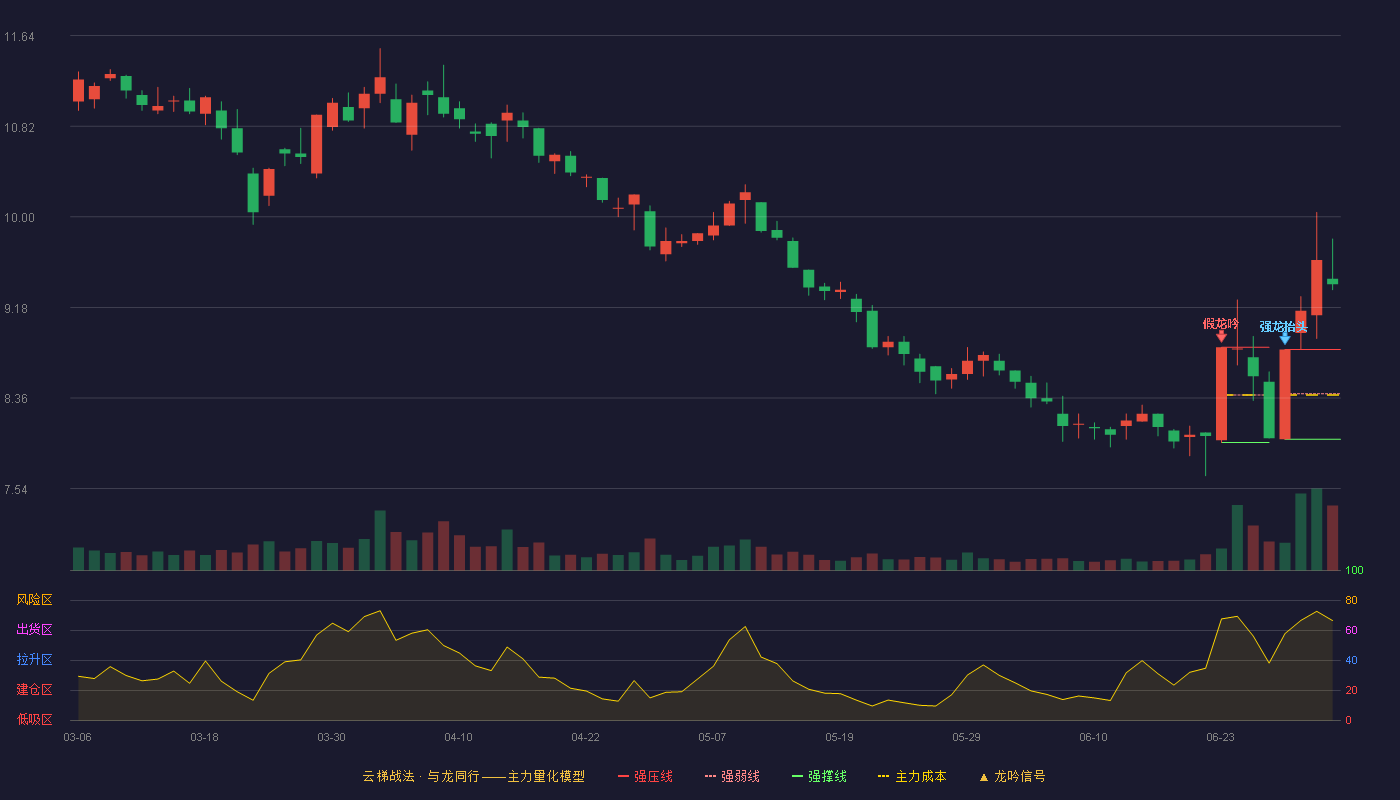Screen dimensions: 1400x800
Task: Toggle the 龙吟信号 legend item
Action: pos(1012,776)
